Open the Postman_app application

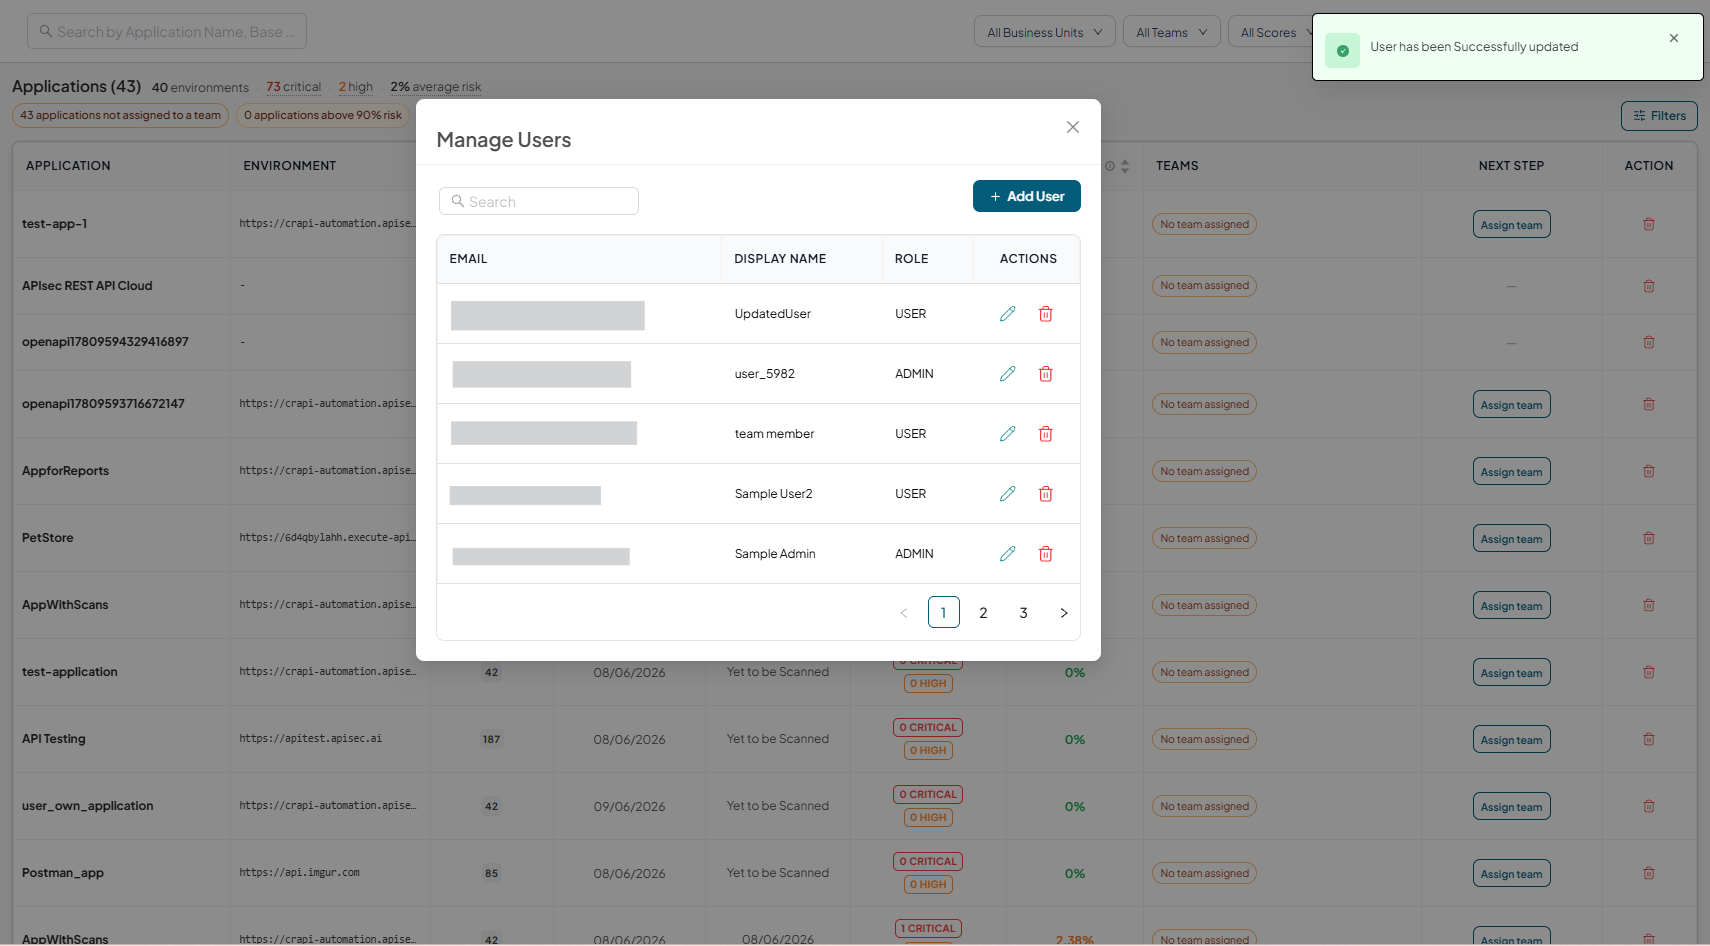(x=63, y=873)
